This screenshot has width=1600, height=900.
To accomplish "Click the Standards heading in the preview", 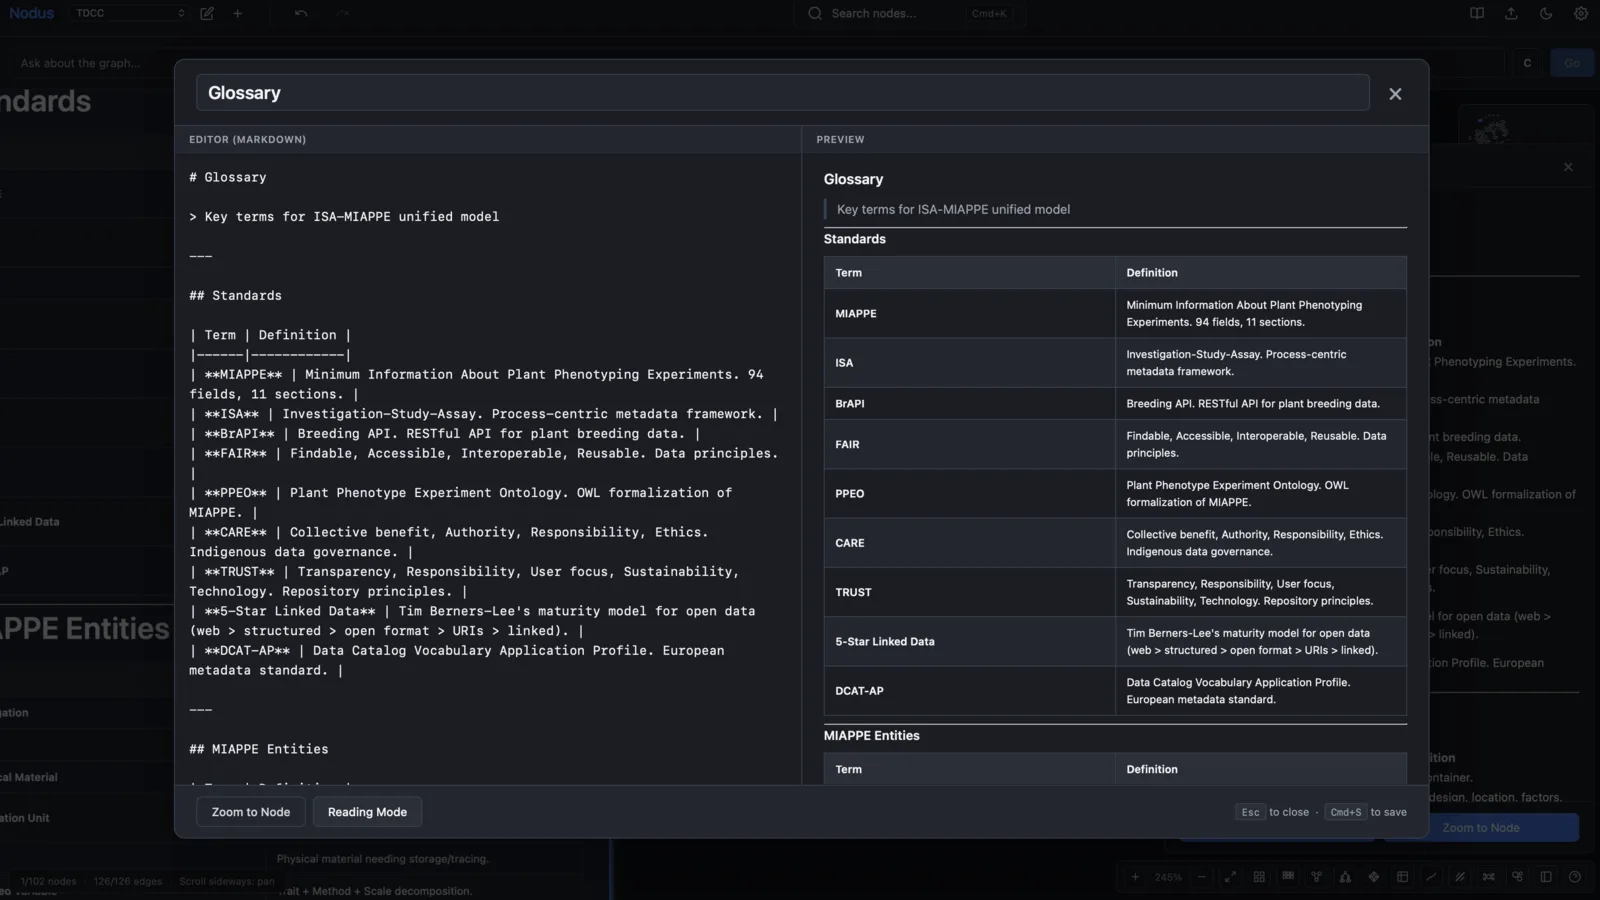I will [x=855, y=239].
